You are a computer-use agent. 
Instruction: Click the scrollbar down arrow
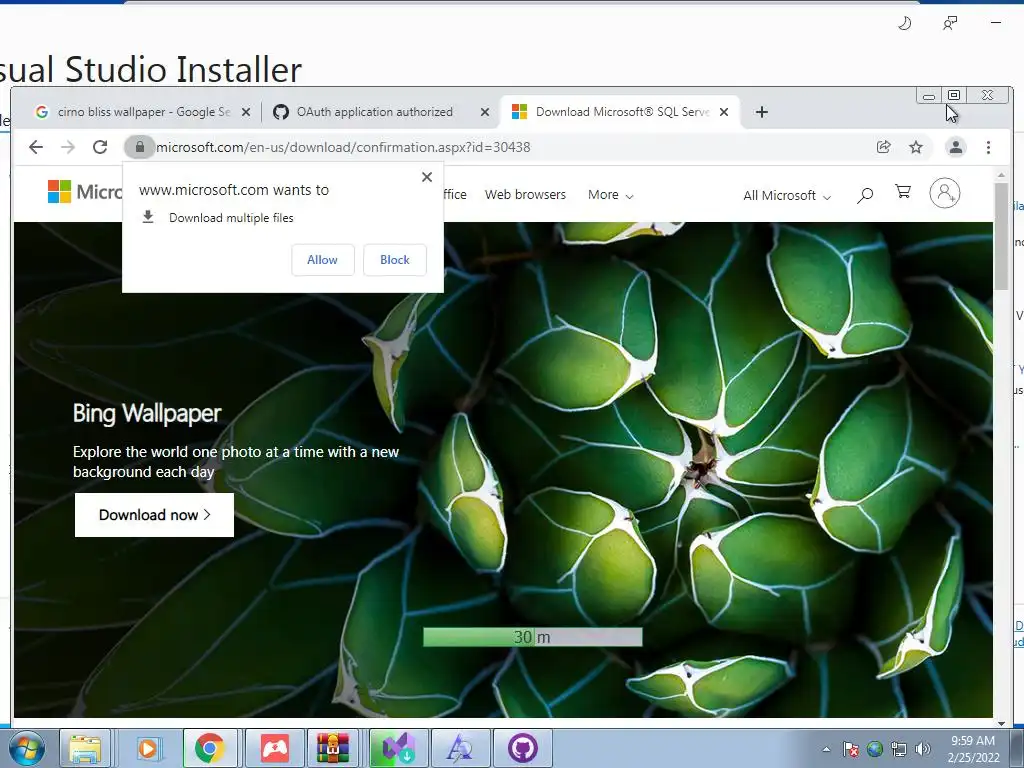tap(1001, 723)
